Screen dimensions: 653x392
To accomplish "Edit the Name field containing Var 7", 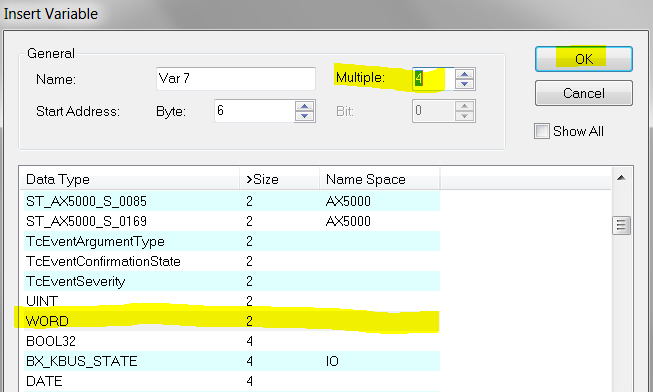I will (236, 79).
